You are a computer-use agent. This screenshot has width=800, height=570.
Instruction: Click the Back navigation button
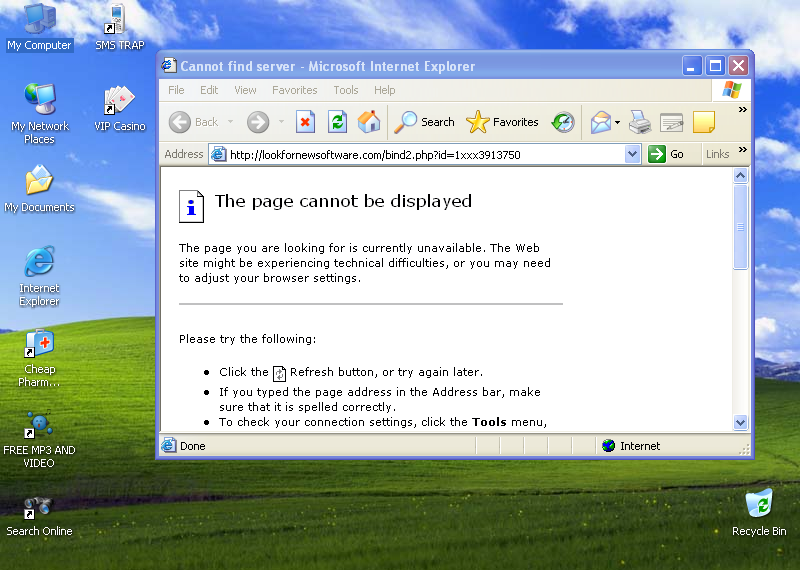(194, 122)
